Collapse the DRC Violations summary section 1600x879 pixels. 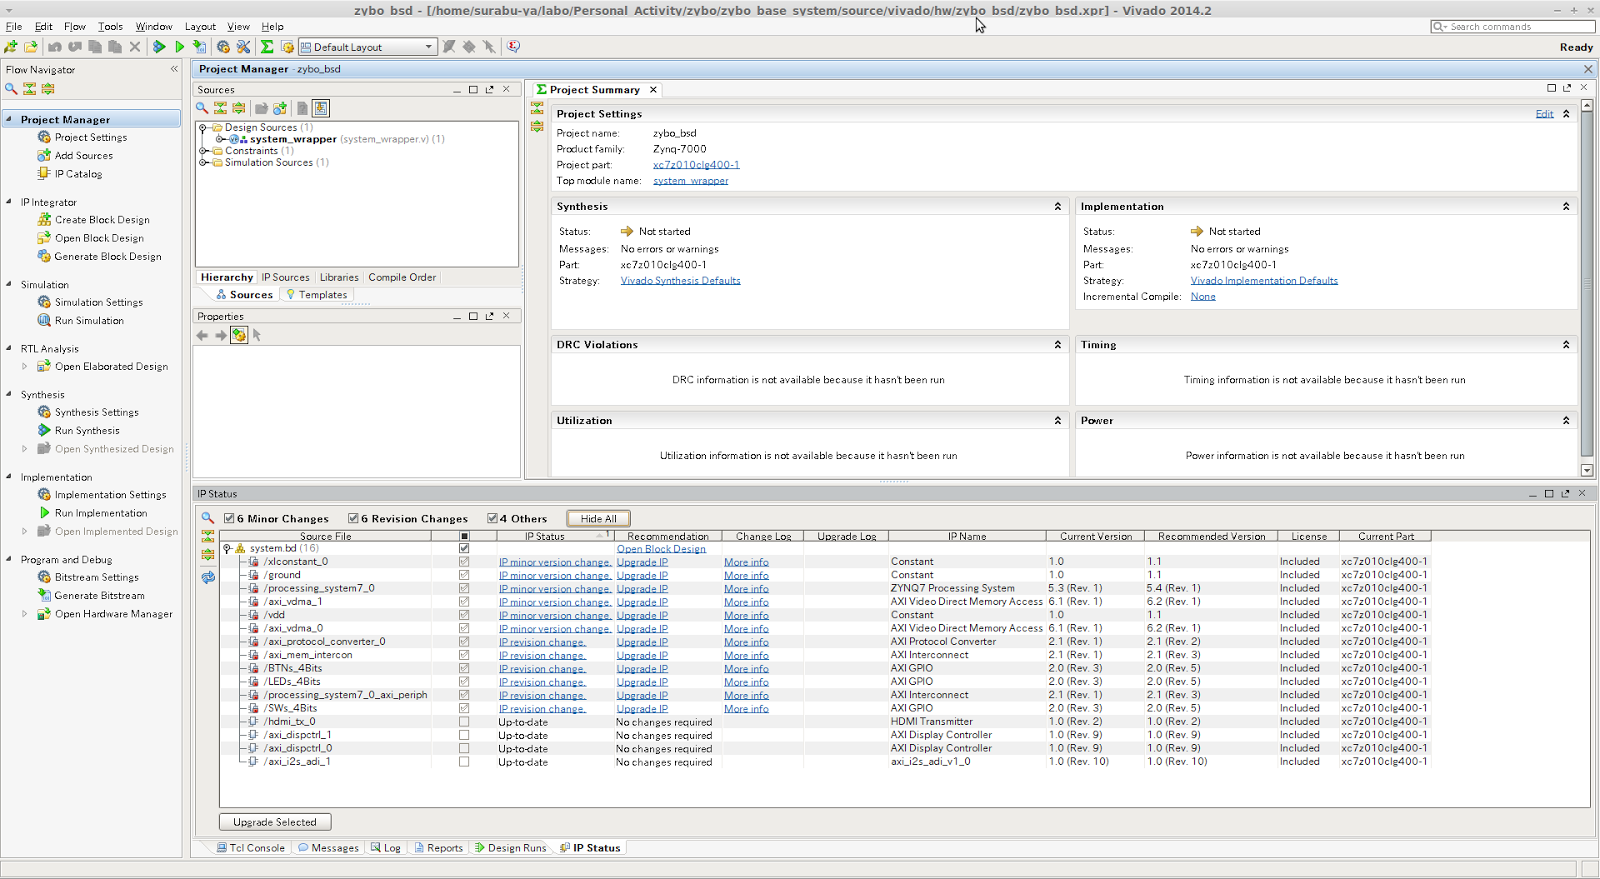click(x=1058, y=344)
